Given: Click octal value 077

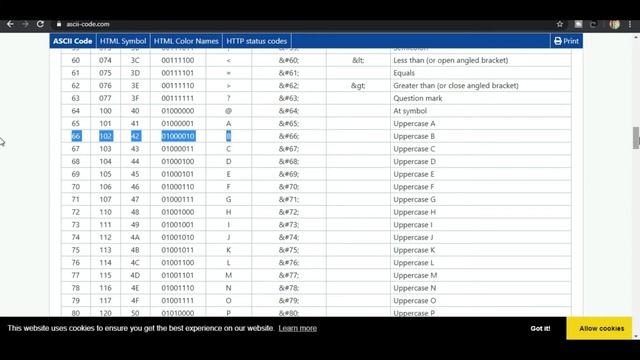Looking at the screenshot, I should coord(105,98).
